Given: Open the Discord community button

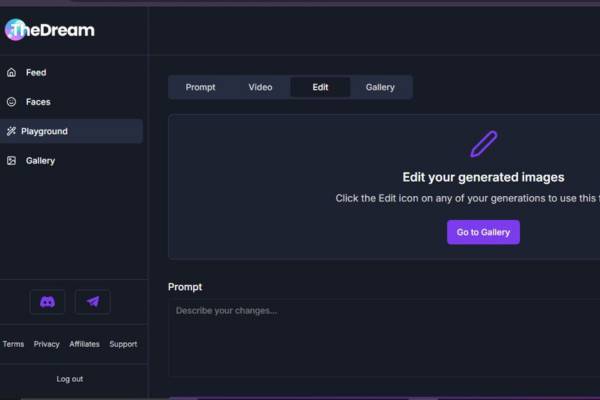Looking at the screenshot, I should 47,302.
